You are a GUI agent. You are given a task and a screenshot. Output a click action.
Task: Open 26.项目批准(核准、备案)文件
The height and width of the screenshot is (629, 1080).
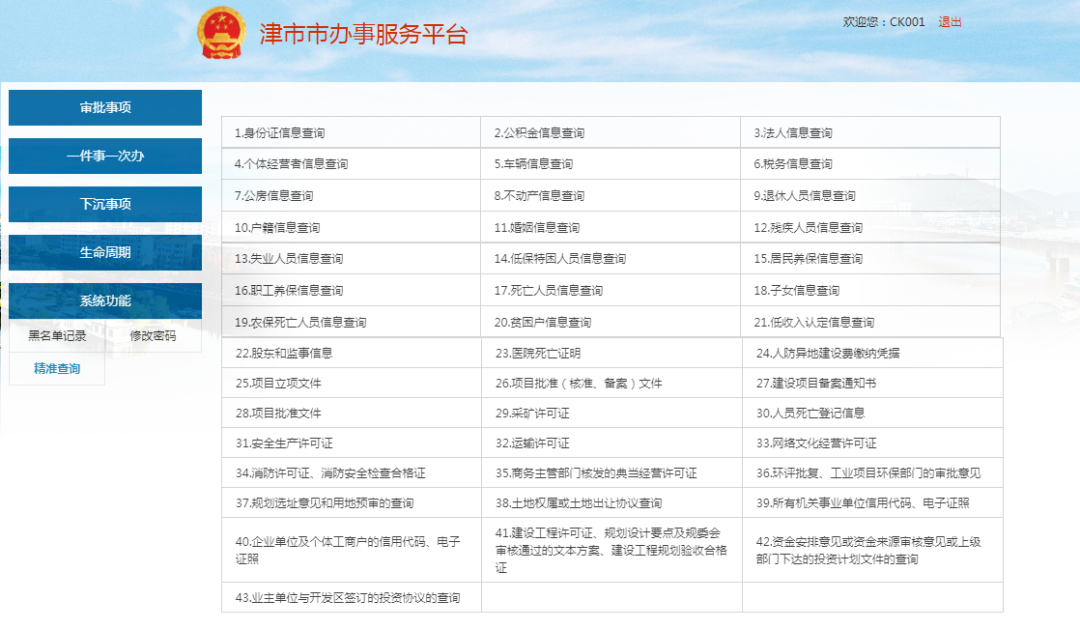(x=579, y=383)
